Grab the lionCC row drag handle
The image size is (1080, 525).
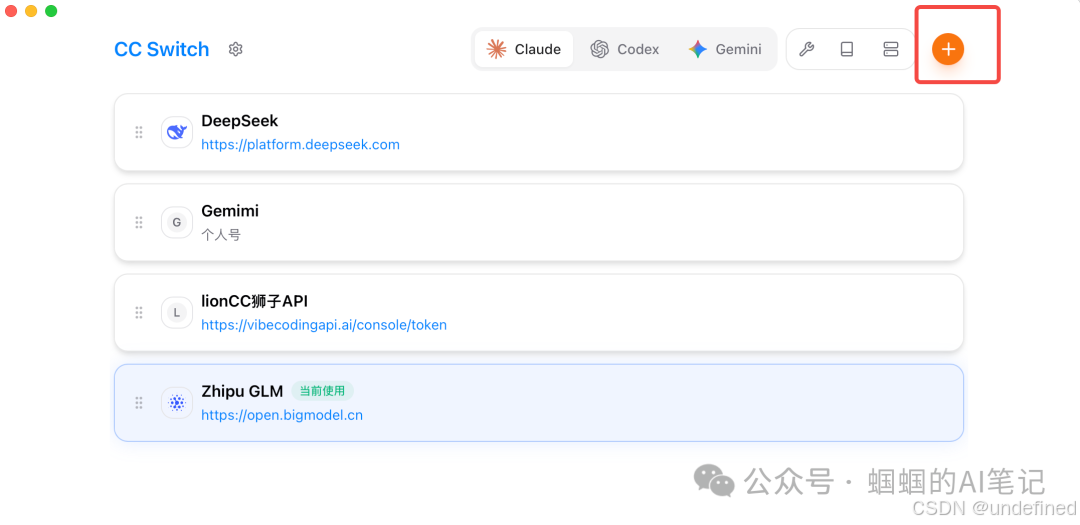click(x=138, y=312)
